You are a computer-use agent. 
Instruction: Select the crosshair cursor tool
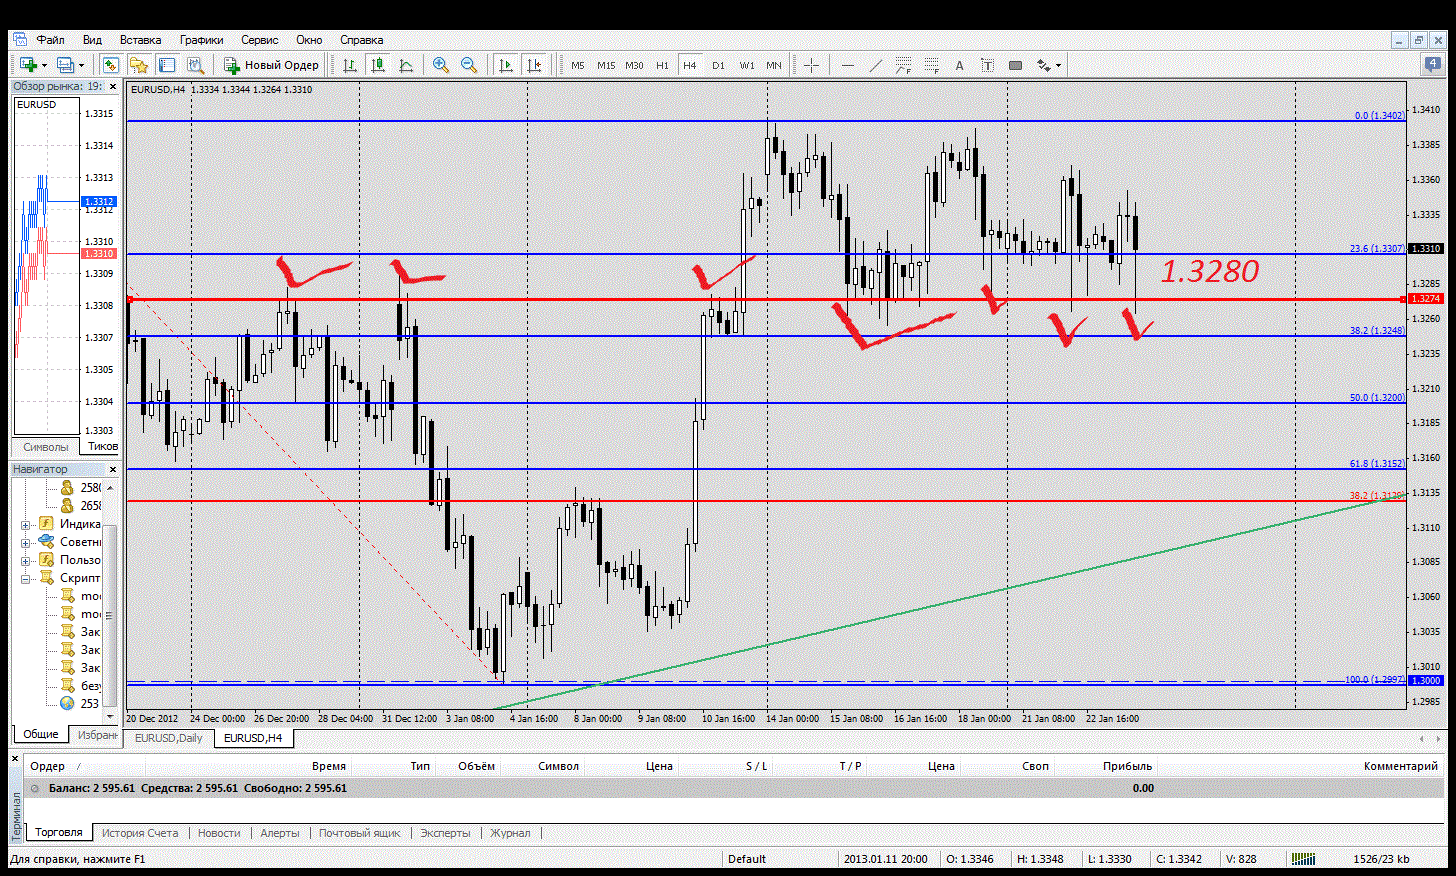tap(811, 65)
